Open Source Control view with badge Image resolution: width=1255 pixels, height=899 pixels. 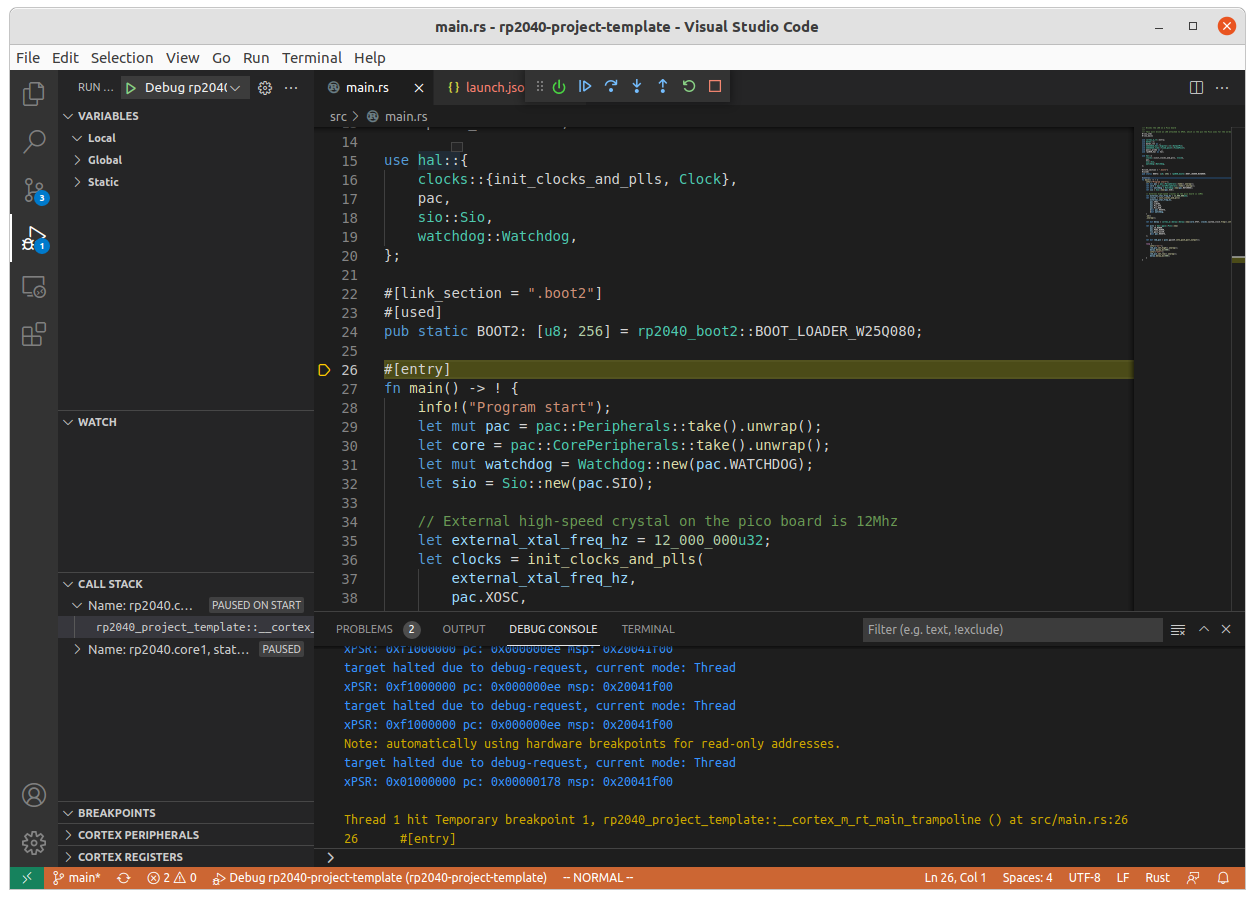34,190
